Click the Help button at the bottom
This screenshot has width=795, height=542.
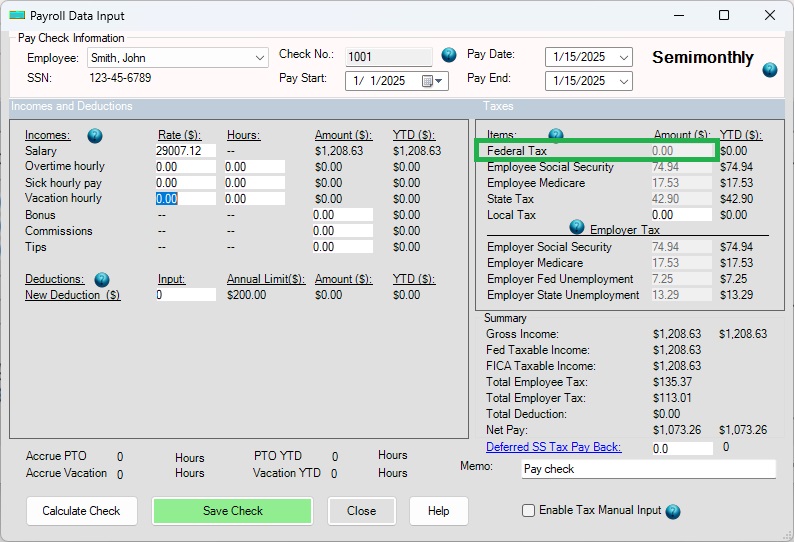click(438, 511)
